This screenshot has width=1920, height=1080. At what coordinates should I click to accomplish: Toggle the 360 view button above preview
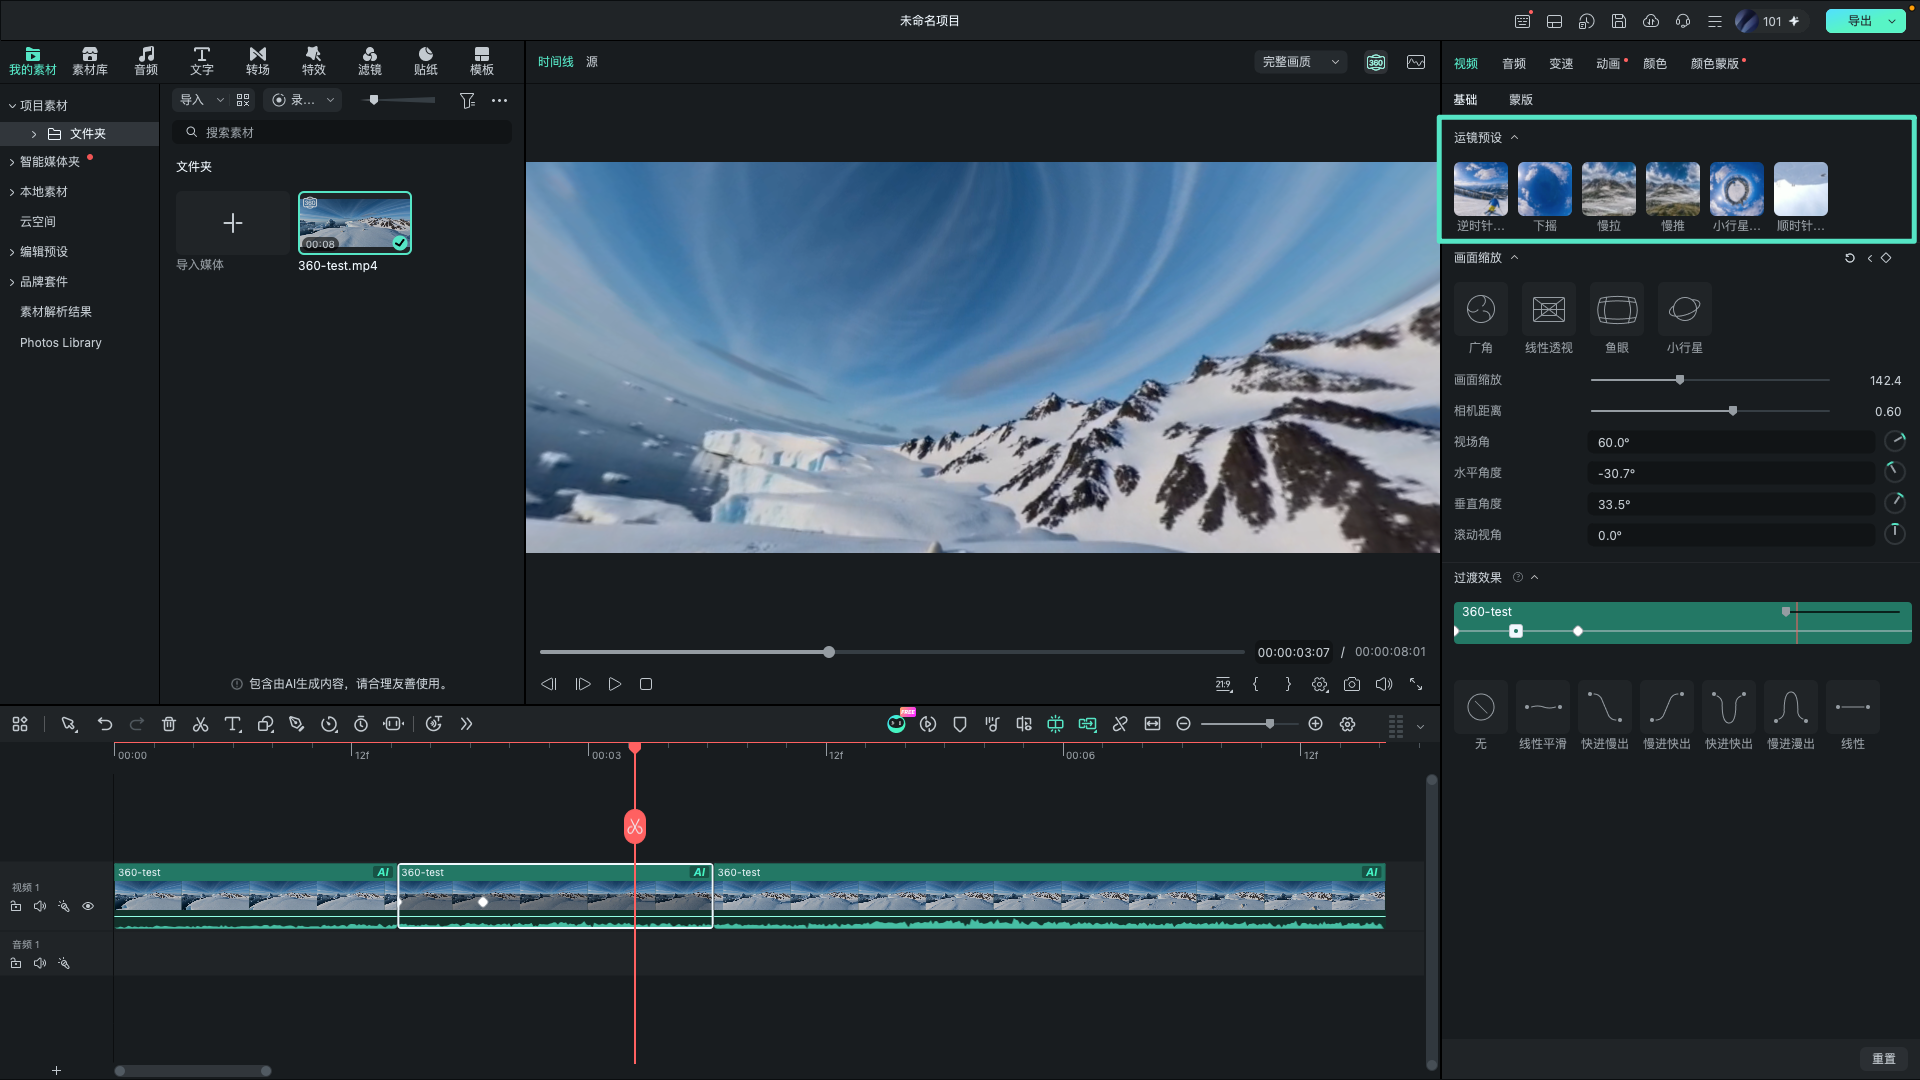tap(1376, 62)
